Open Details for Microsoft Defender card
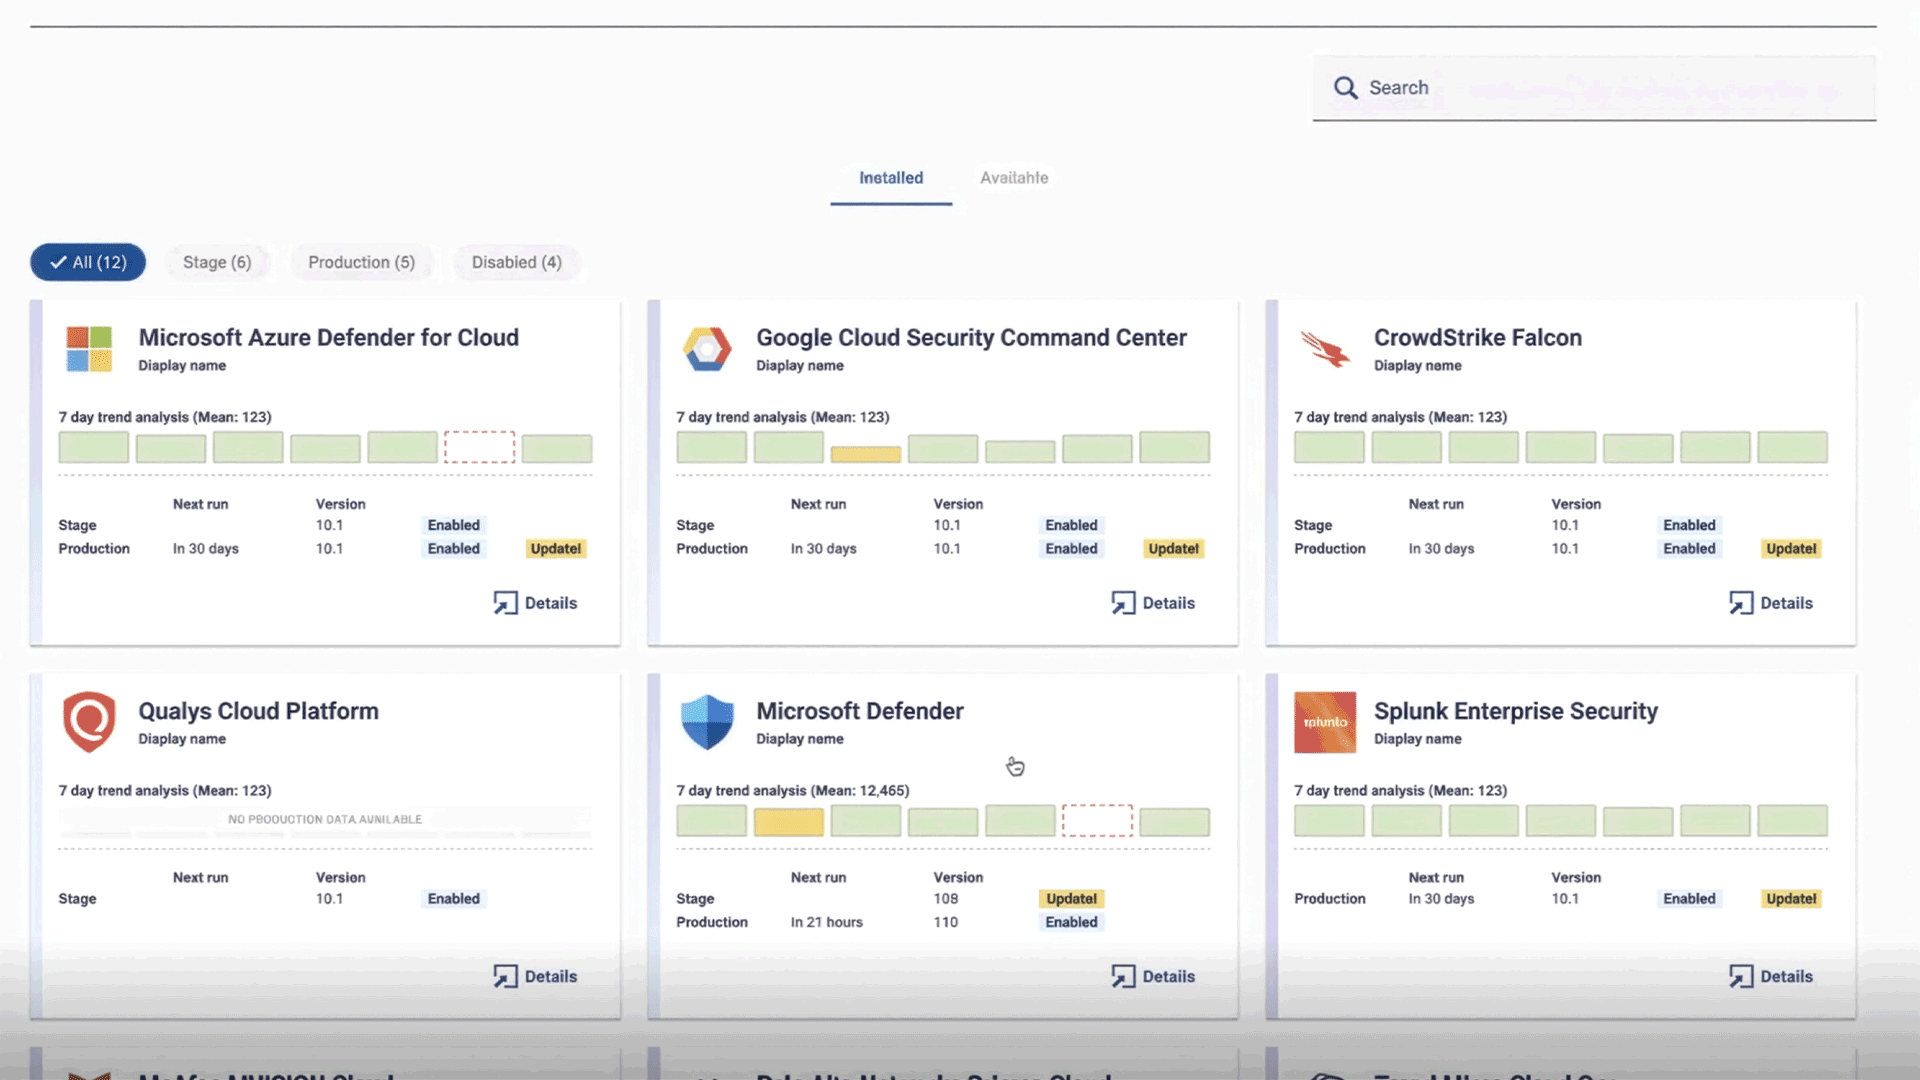Viewport: 1920px width, 1080px height. [1154, 976]
